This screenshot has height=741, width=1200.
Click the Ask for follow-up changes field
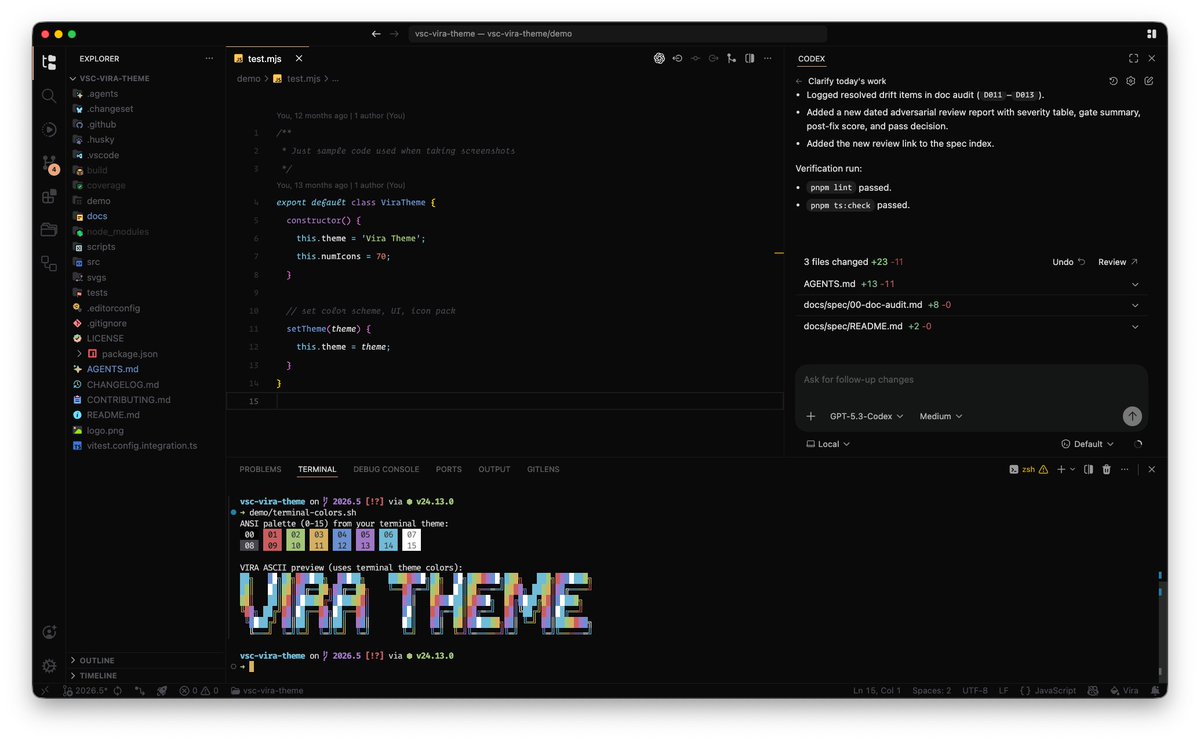[971, 380]
